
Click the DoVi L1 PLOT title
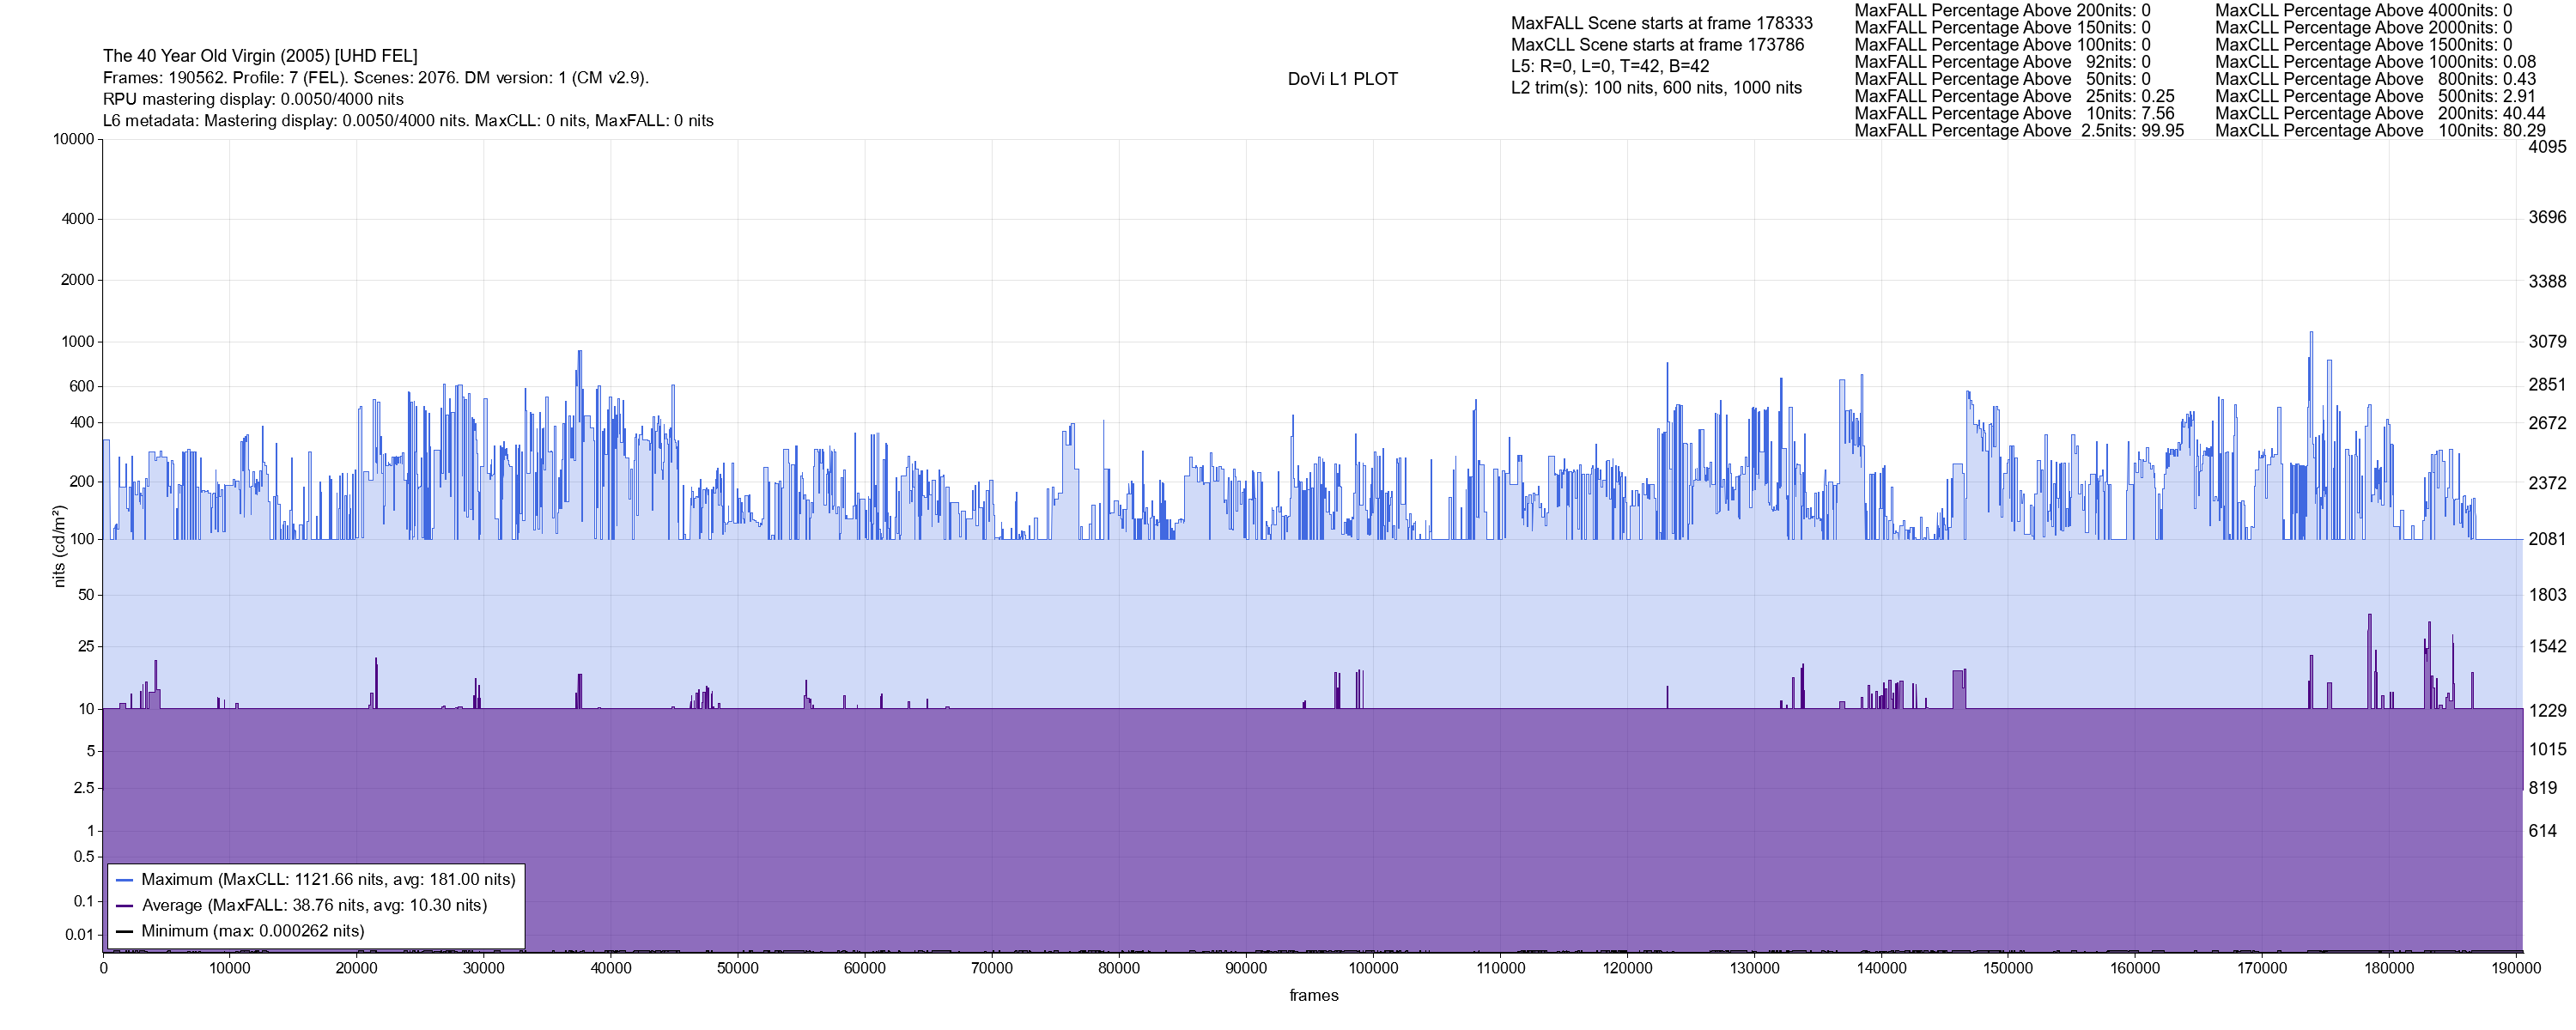tap(1342, 79)
